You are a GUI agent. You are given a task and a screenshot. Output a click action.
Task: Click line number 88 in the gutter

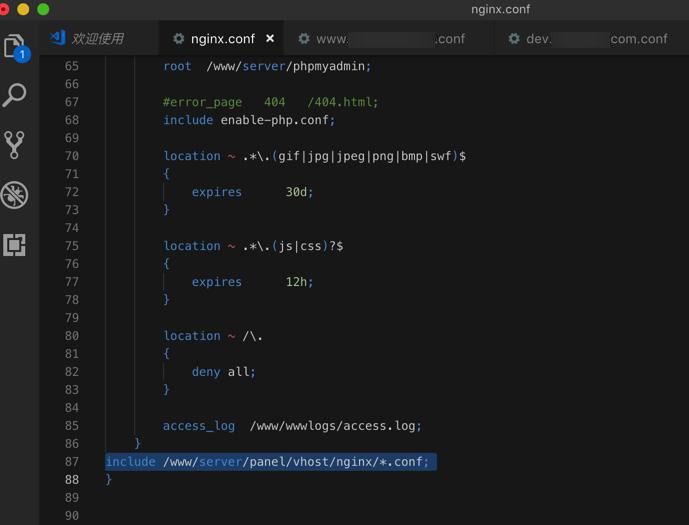72,479
